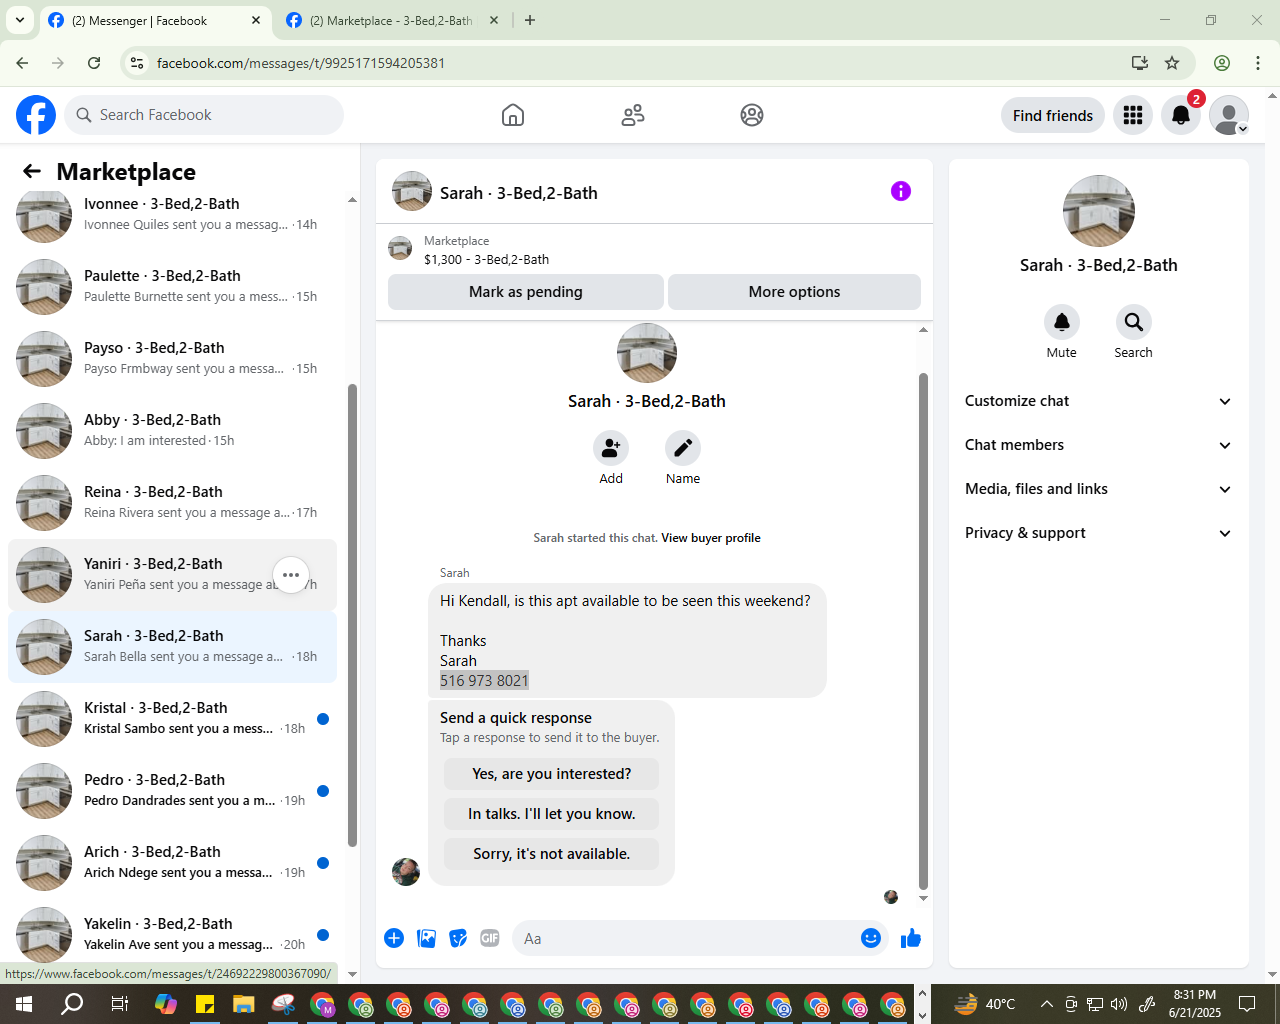The width and height of the screenshot is (1280, 1024).
Task: Click the Add people icon
Action: [611, 448]
